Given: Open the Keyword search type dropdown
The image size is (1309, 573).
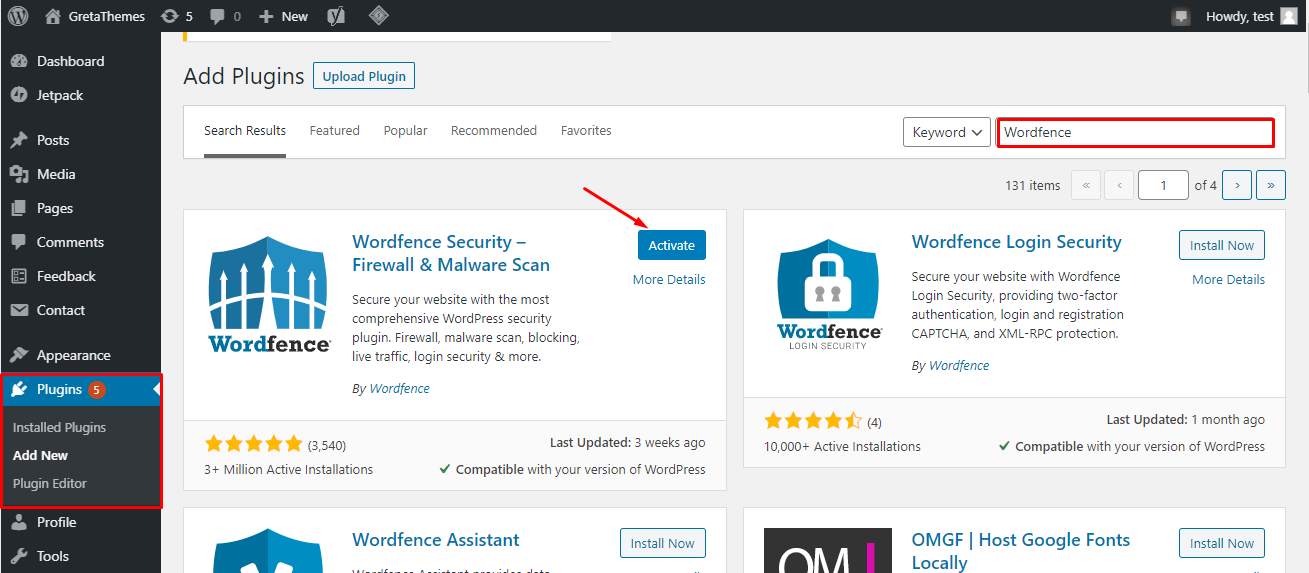Looking at the screenshot, I should [947, 132].
